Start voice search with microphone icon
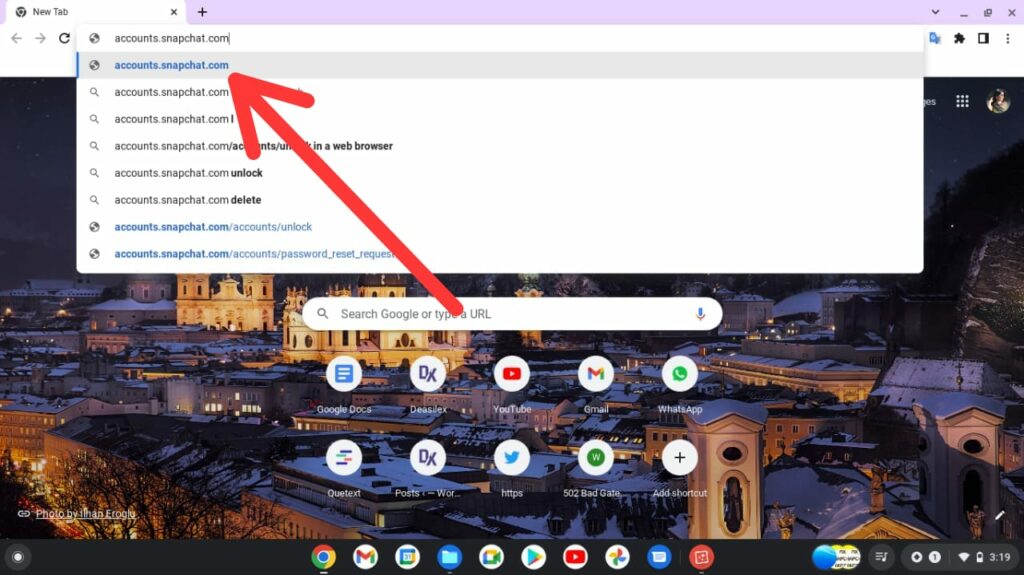Viewport: 1024px width, 575px height. coord(700,314)
